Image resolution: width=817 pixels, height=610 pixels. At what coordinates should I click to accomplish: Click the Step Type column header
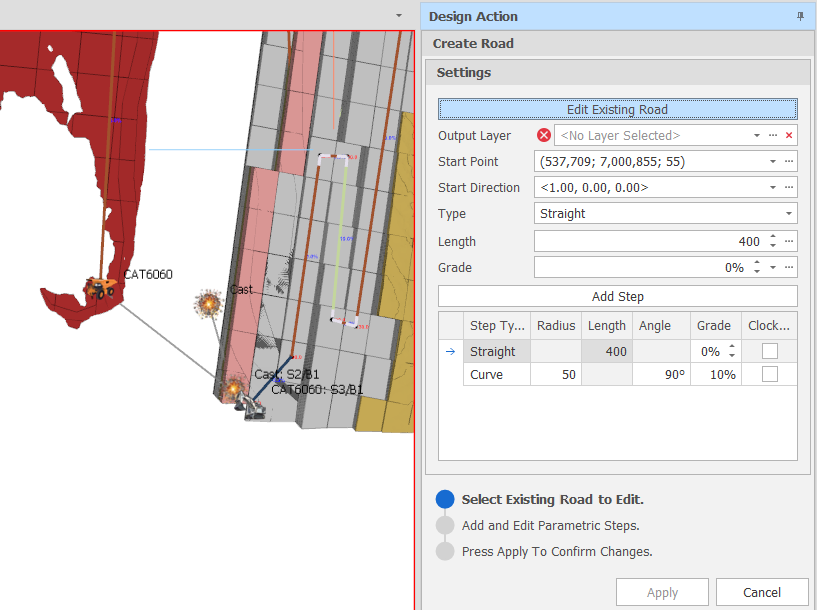[497, 325]
